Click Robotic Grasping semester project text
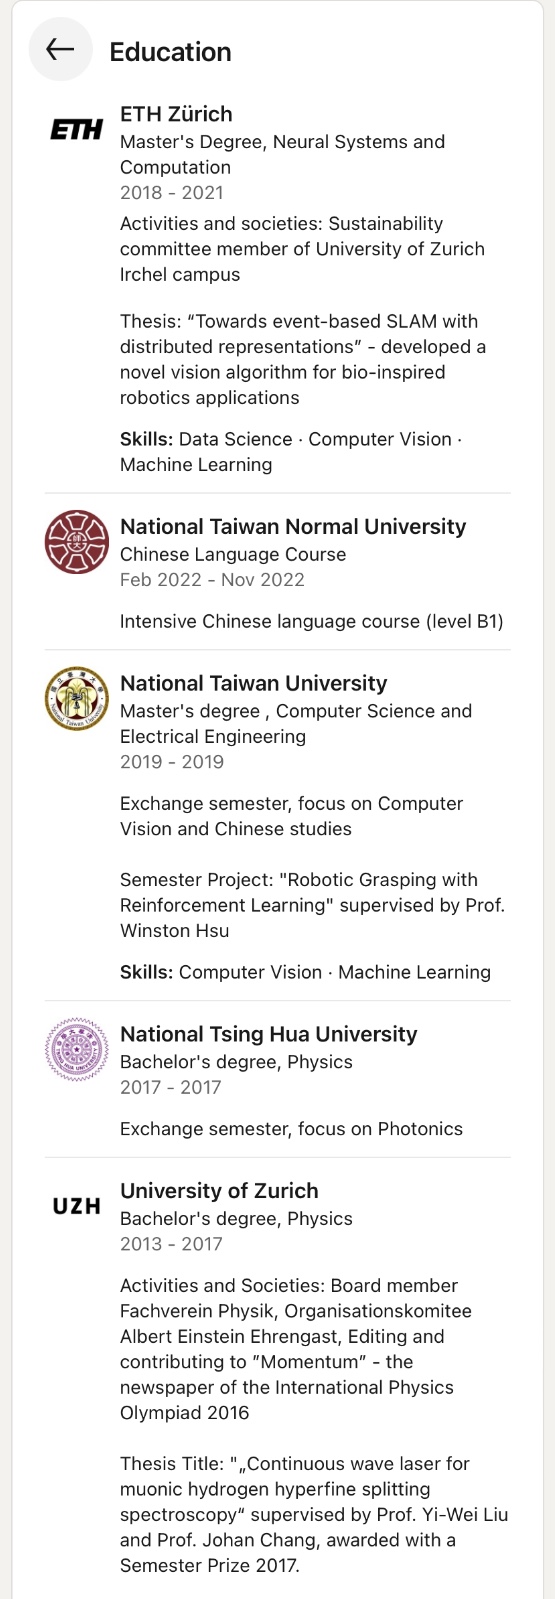 pos(312,905)
